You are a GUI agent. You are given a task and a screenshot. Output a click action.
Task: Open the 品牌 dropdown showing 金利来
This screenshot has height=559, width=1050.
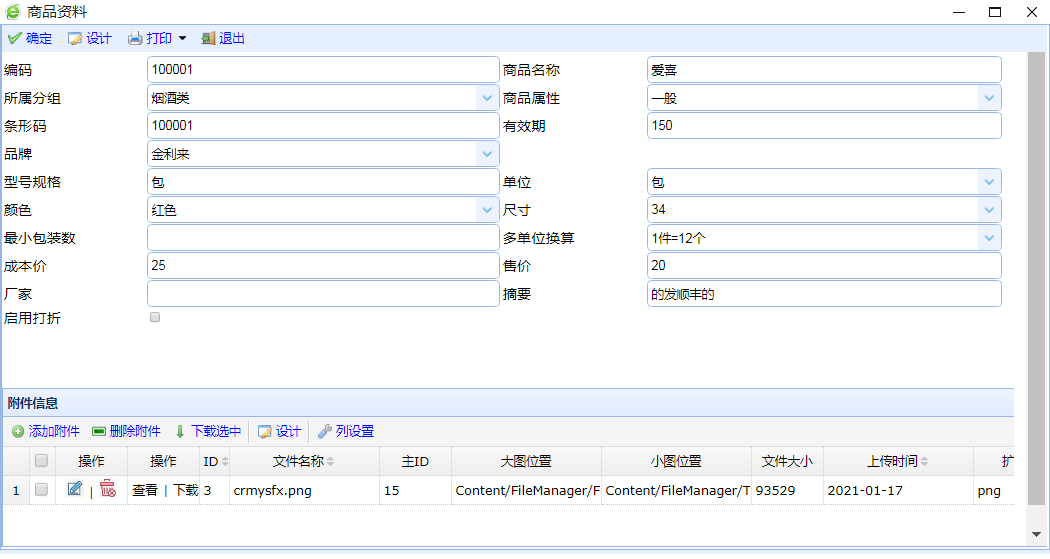pos(487,154)
